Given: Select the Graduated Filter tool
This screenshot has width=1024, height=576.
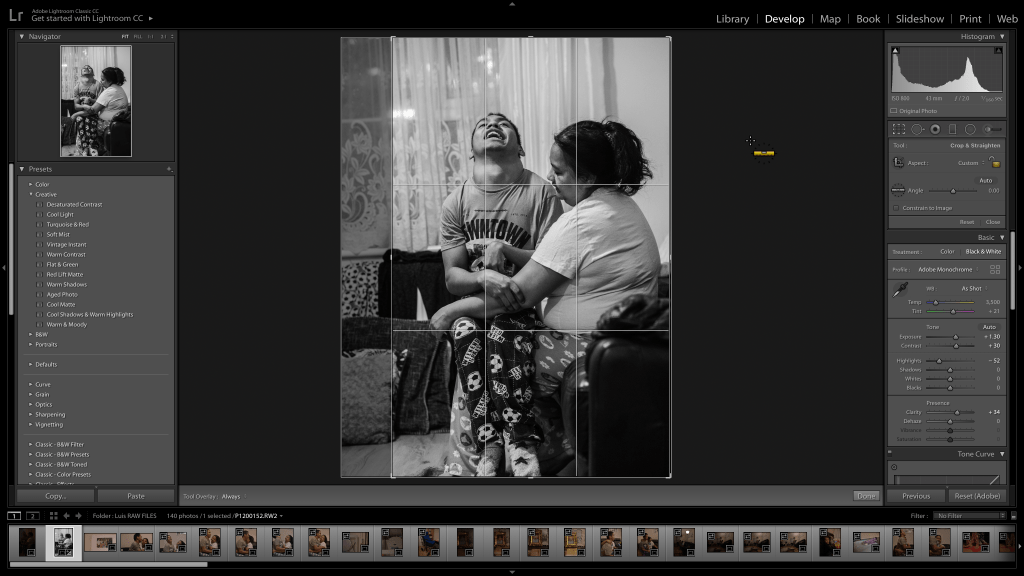Looking at the screenshot, I should coord(952,129).
